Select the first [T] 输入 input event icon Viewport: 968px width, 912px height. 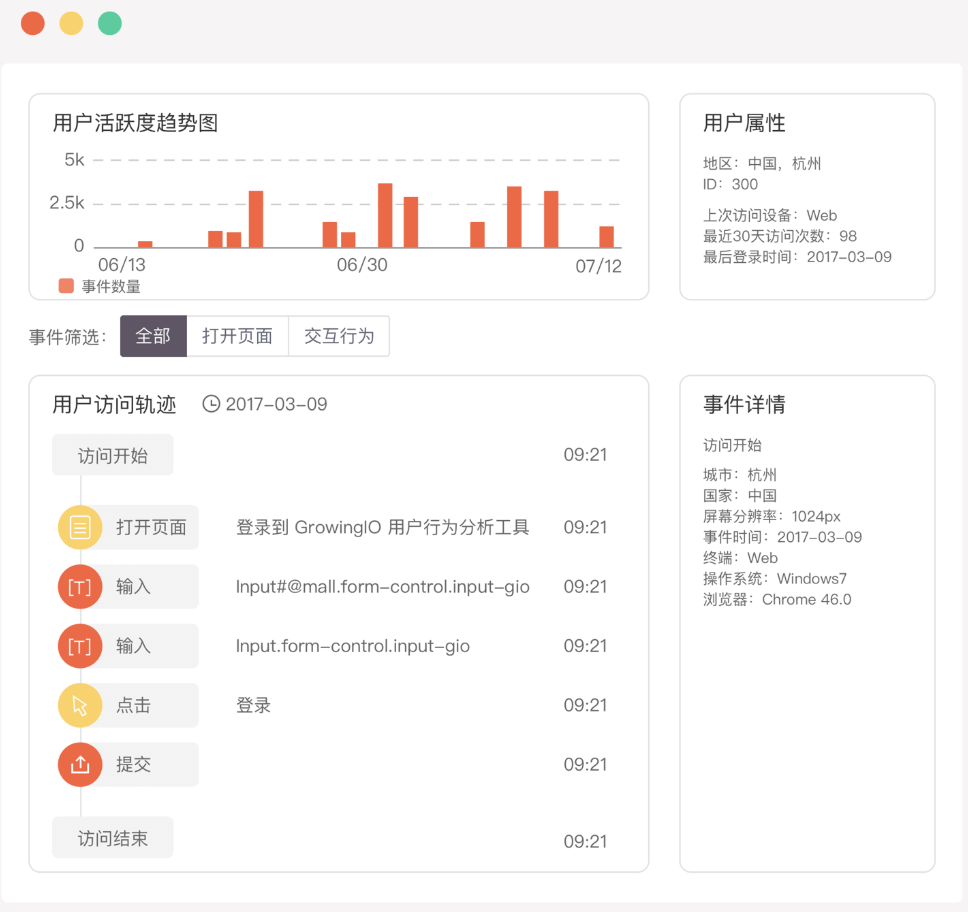(x=80, y=587)
